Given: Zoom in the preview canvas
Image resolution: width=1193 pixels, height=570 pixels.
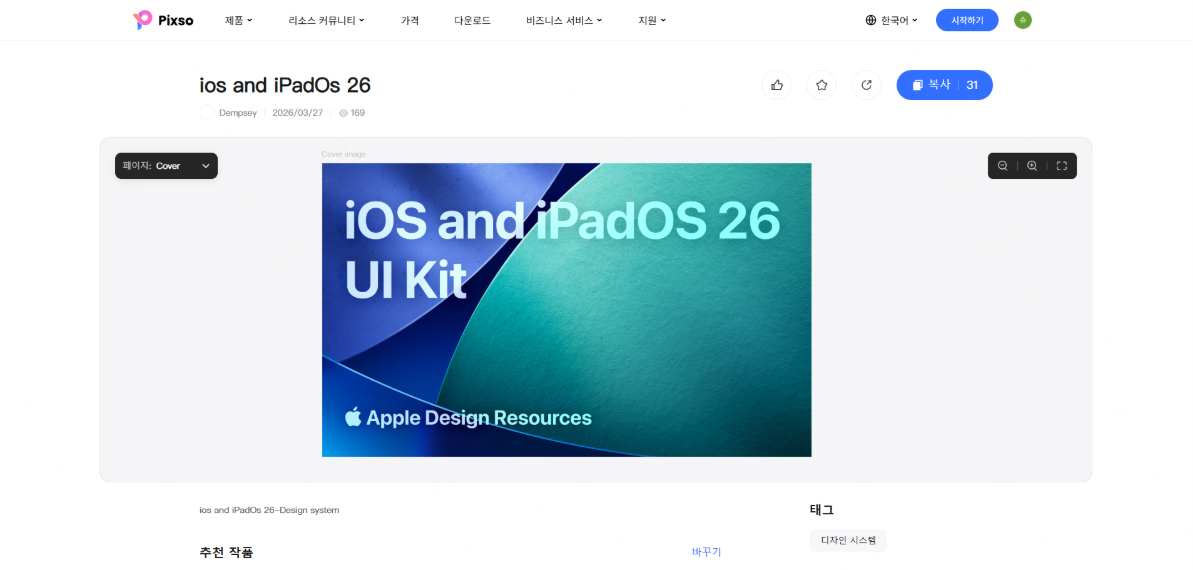Looking at the screenshot, I should pos(1032,166).
